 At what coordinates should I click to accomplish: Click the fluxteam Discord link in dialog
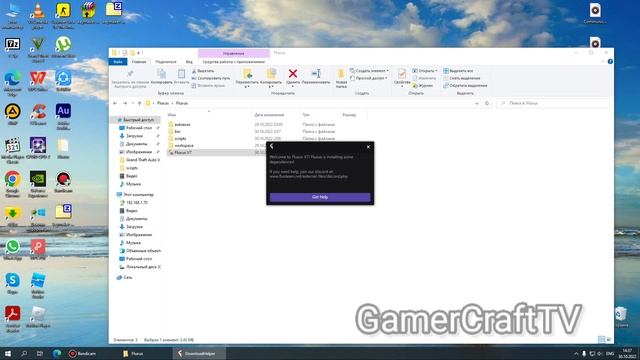click(x=309, y=177)
